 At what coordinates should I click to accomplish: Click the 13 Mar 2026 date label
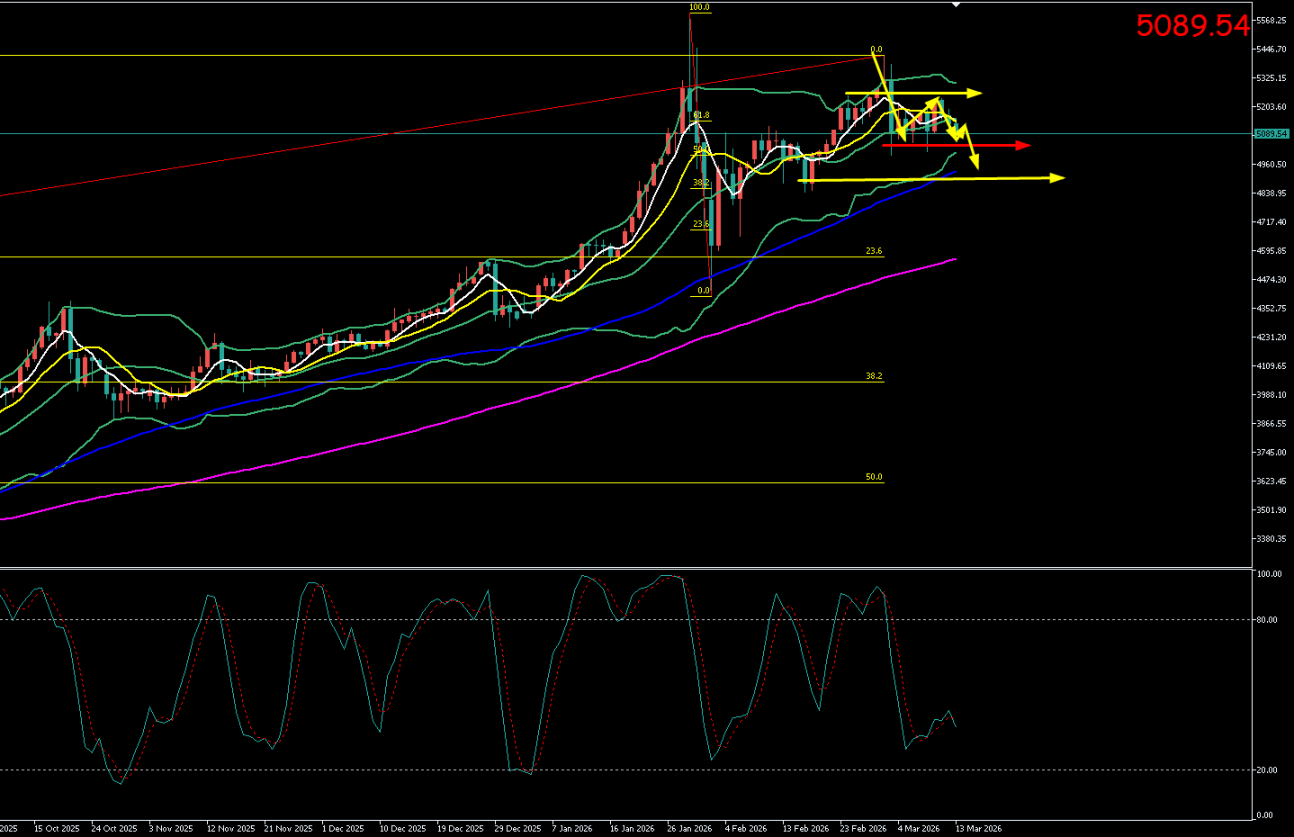(x=979, y=829)
